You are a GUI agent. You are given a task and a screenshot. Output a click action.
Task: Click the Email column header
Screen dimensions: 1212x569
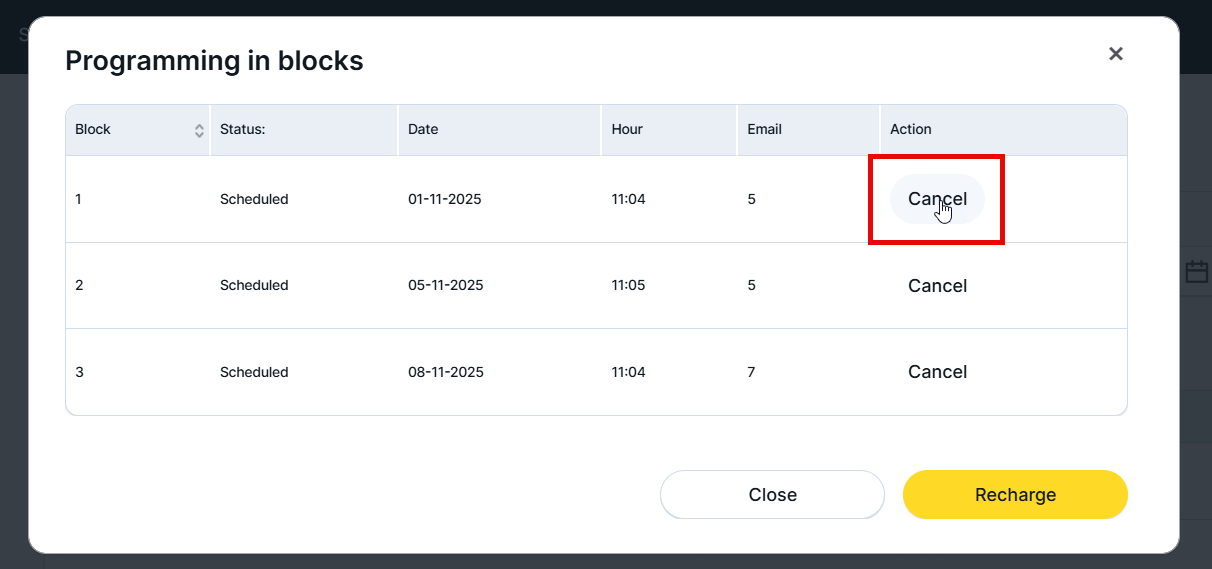[x=765, y=130]
